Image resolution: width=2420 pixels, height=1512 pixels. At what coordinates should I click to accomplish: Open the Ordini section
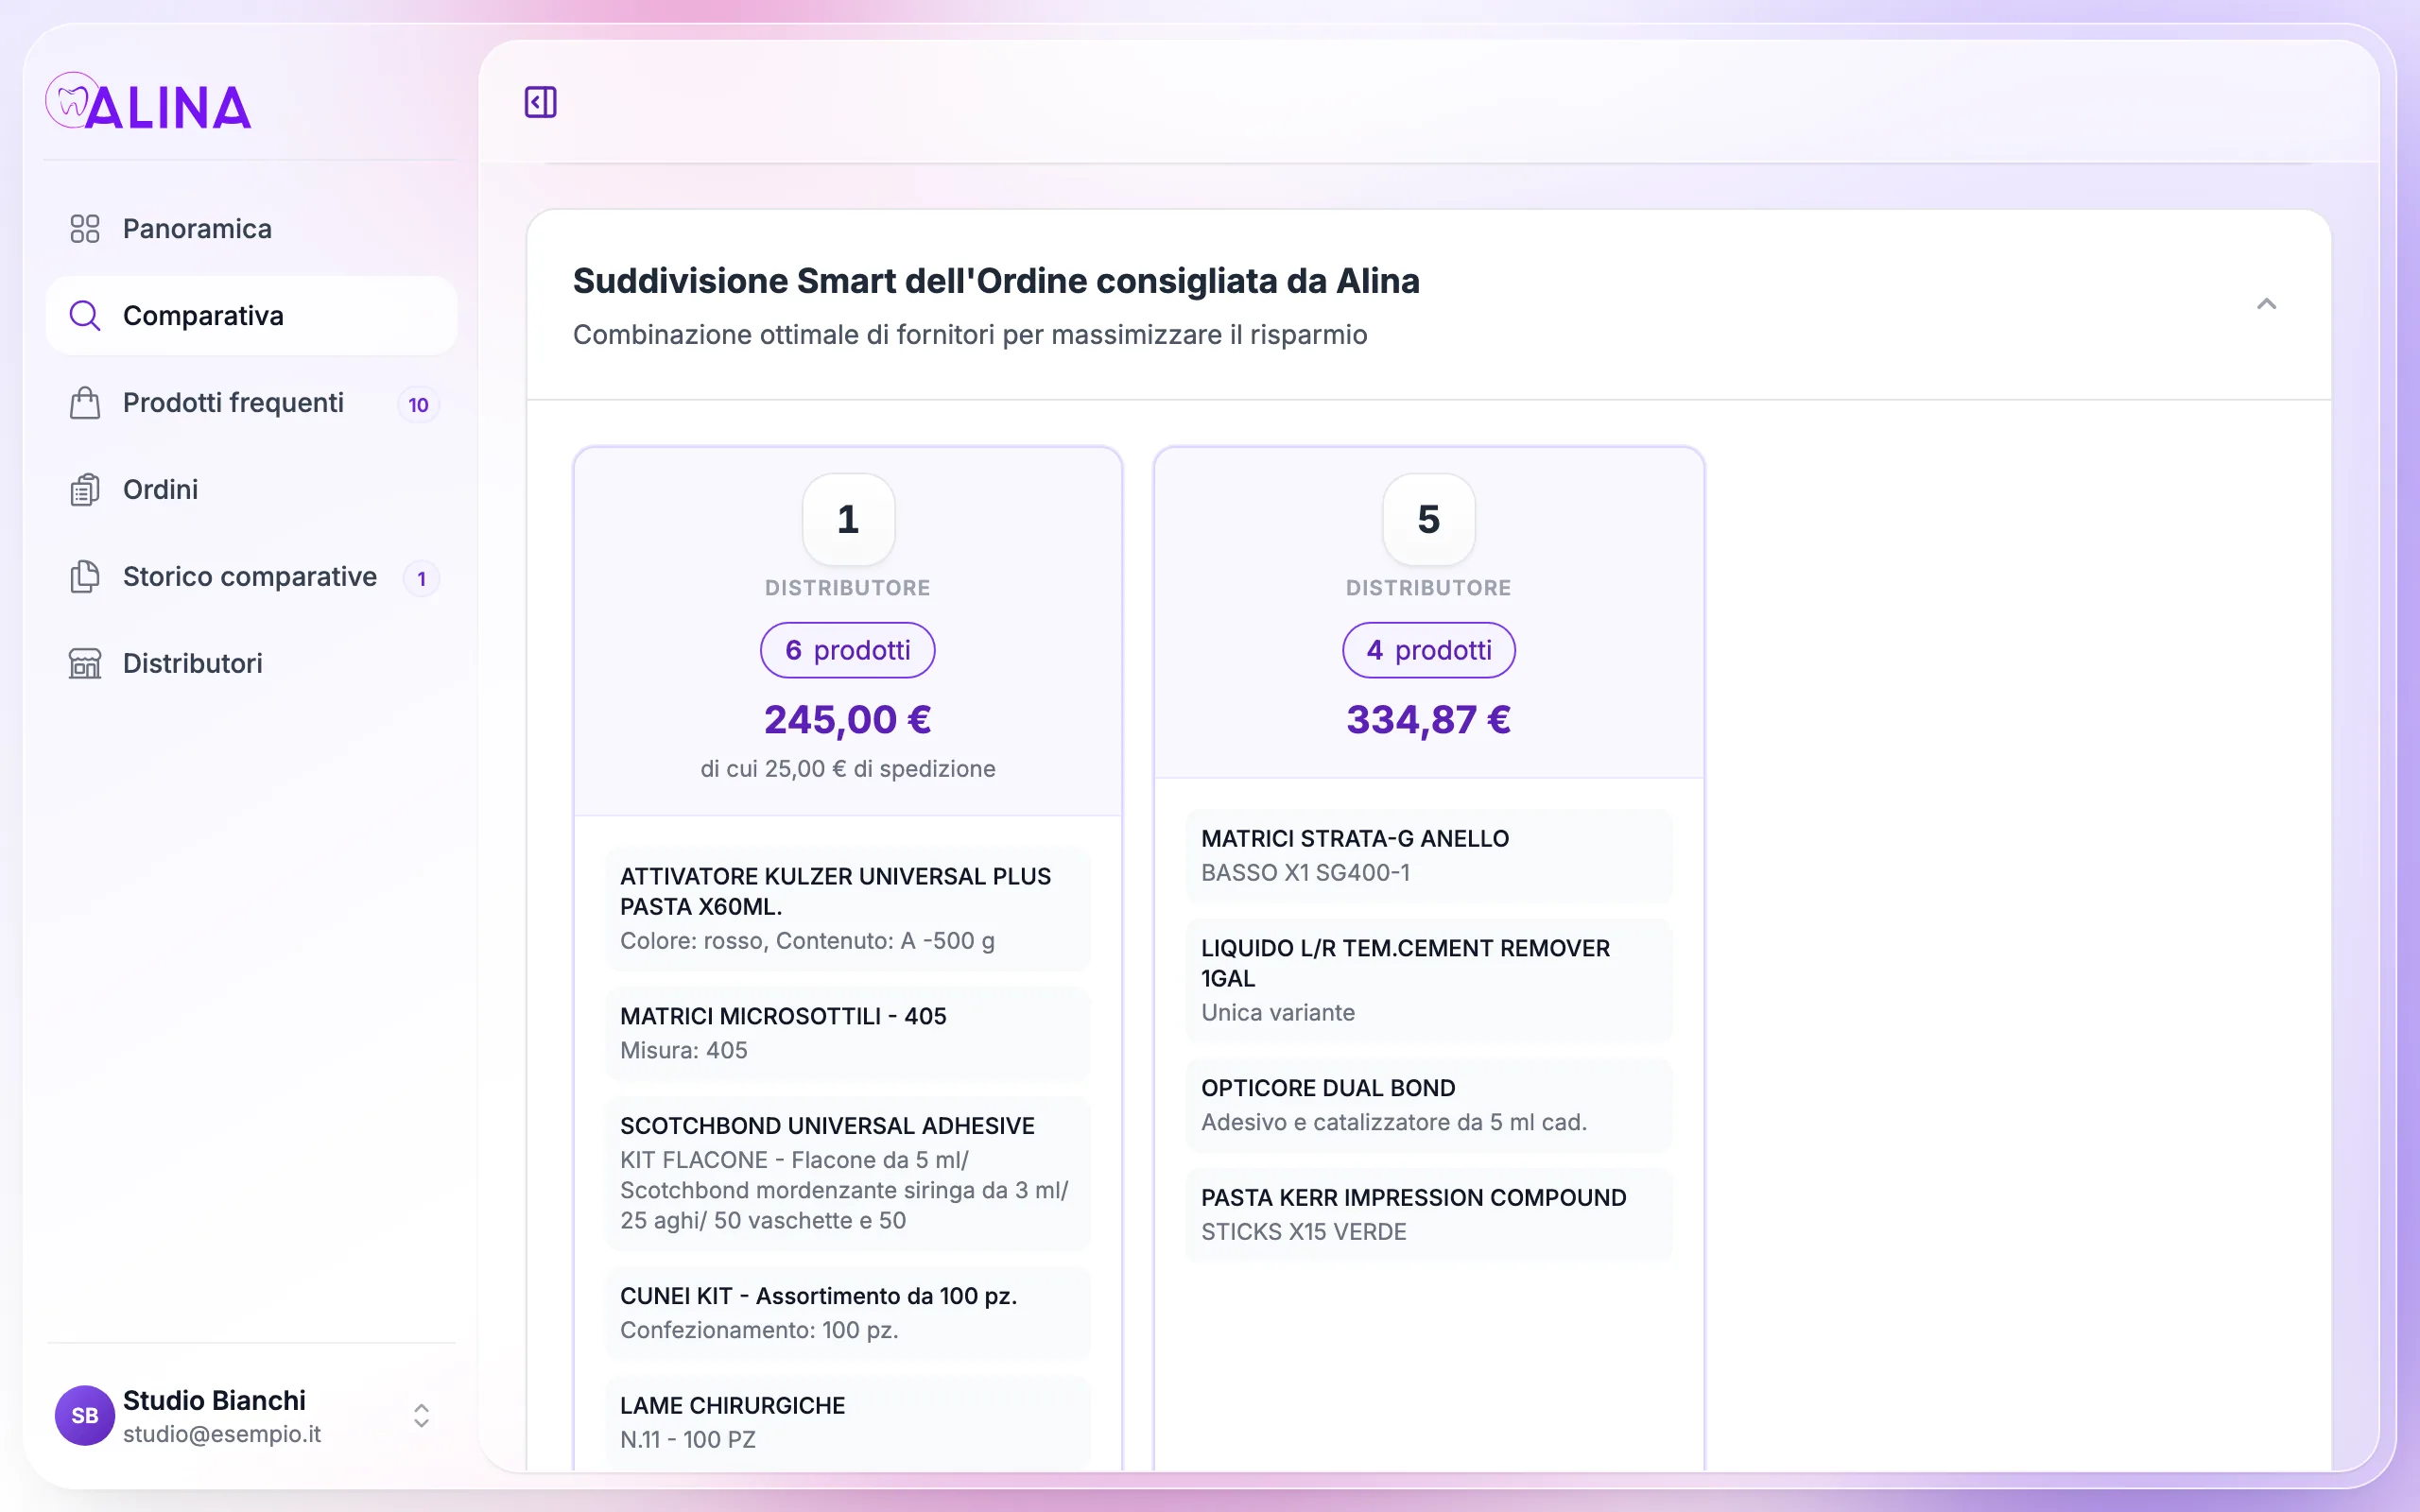(252, 490)
